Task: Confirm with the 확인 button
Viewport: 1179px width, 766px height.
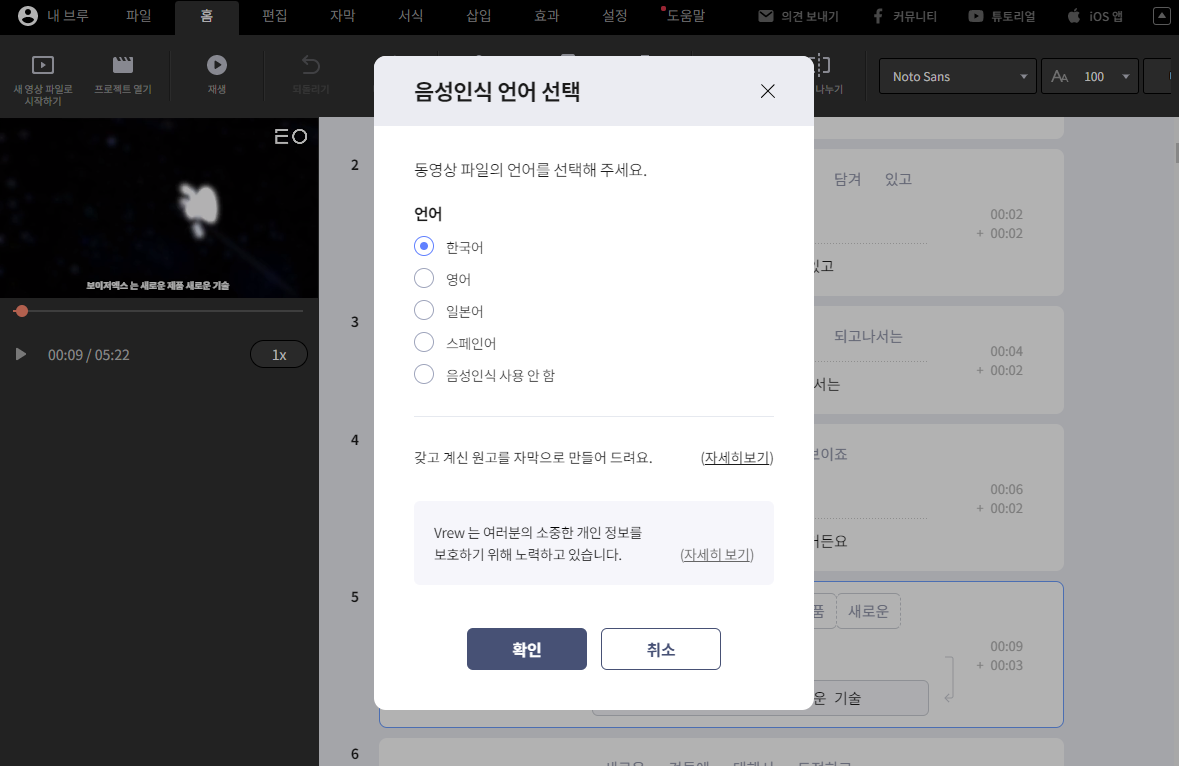Action: [x=526, y=649]
